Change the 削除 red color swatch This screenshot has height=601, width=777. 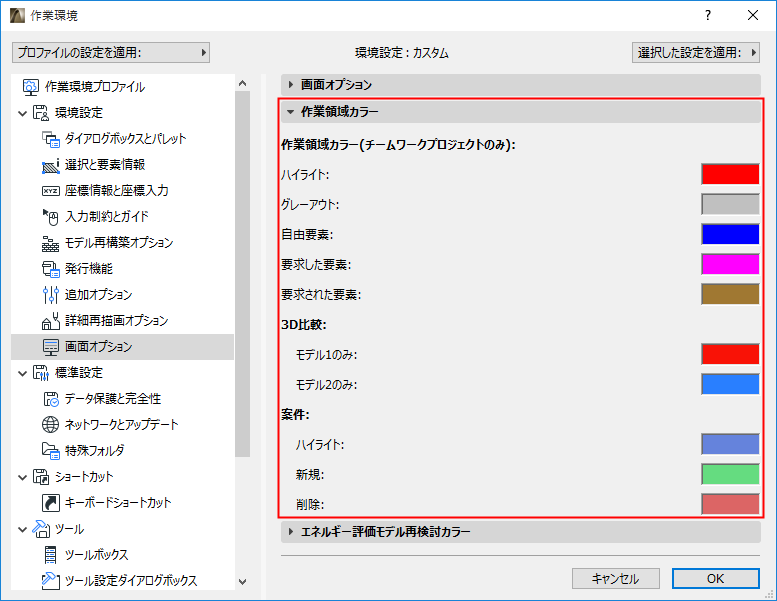pos(730,504)
